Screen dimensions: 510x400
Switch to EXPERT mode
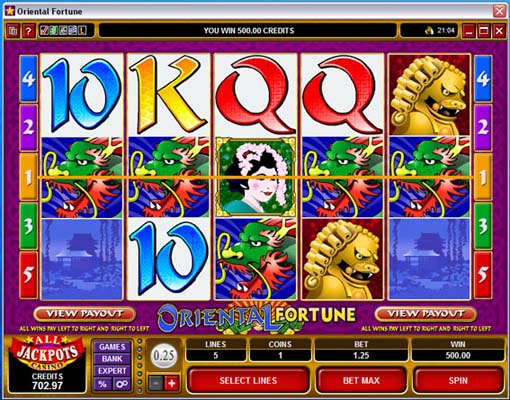tap(112, 371)
